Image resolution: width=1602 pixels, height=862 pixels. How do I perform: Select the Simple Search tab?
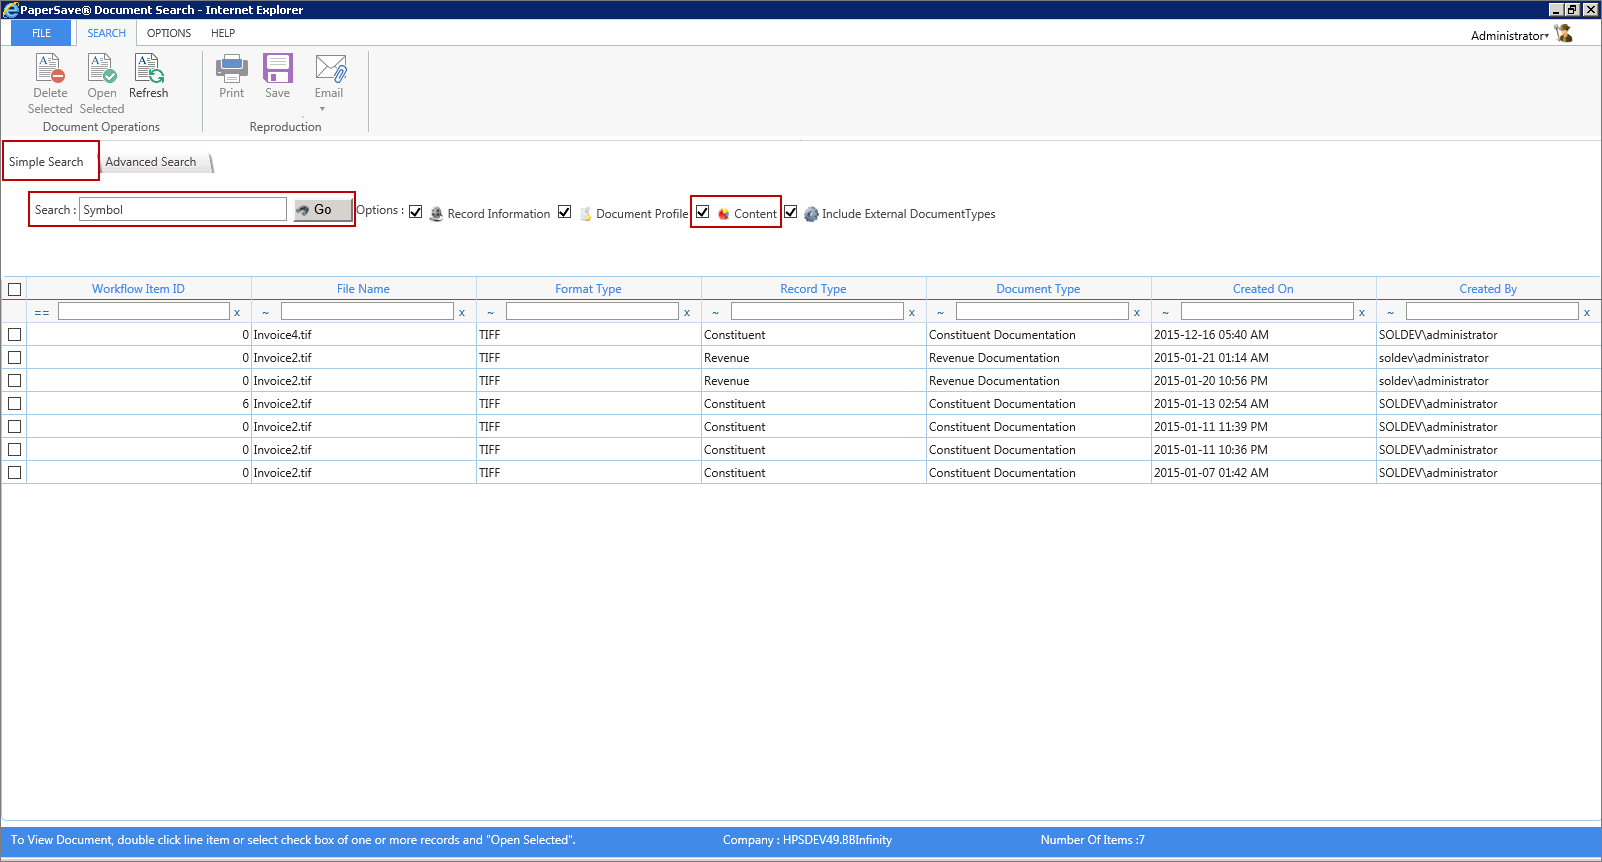pyautogui.click(x=47, y=162)
